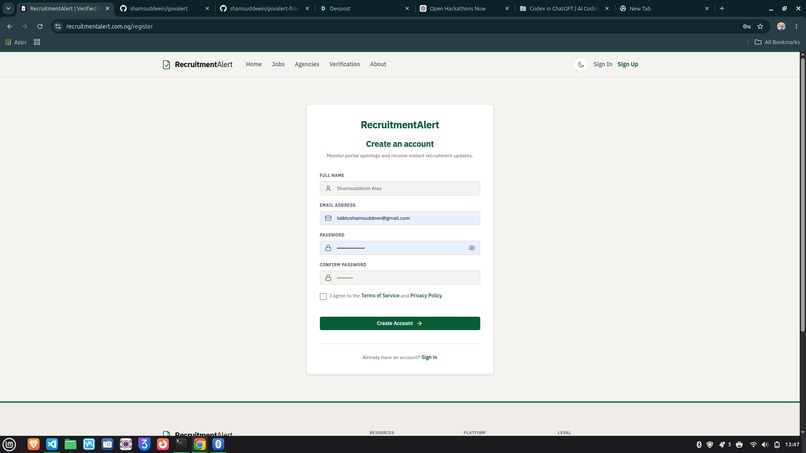
Task: Switch to the shamsuddeein/govalert-fro GitHub tab
Action: click(263, 8)
